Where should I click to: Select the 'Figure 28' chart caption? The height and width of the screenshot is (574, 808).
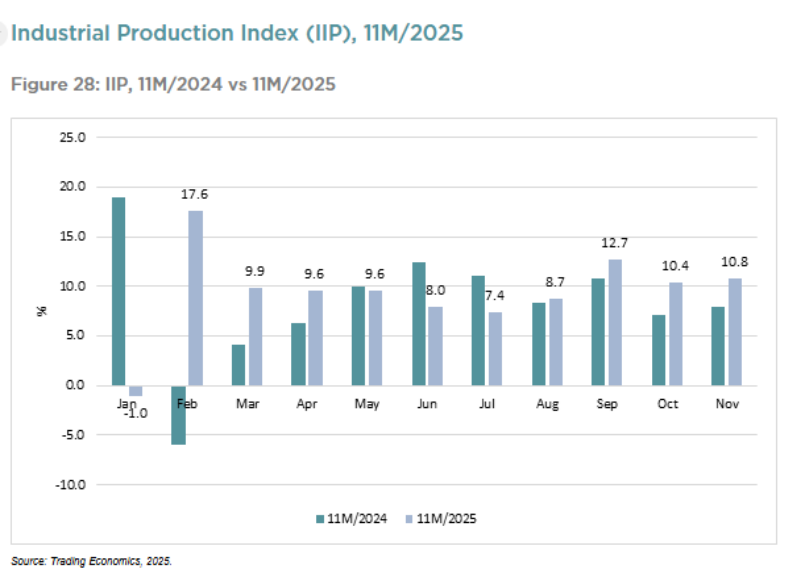click(172, 84)
